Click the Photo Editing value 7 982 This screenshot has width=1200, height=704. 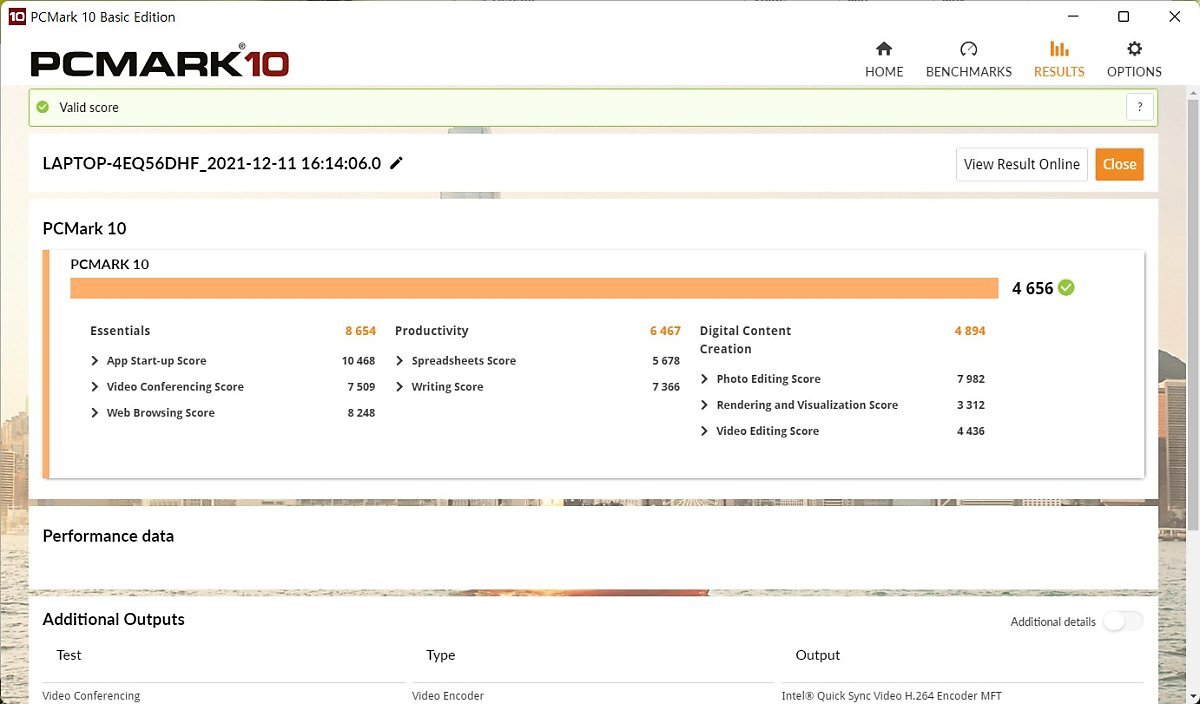971,379
